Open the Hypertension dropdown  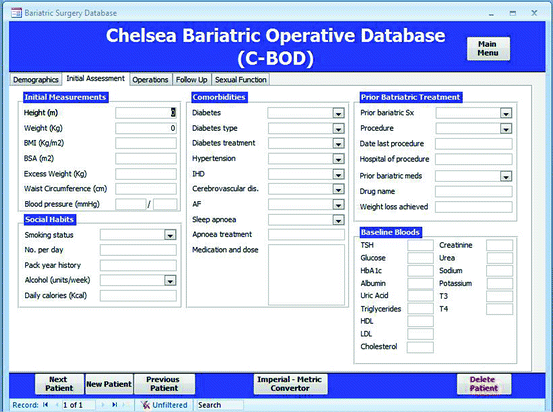(x=338, y=159)
